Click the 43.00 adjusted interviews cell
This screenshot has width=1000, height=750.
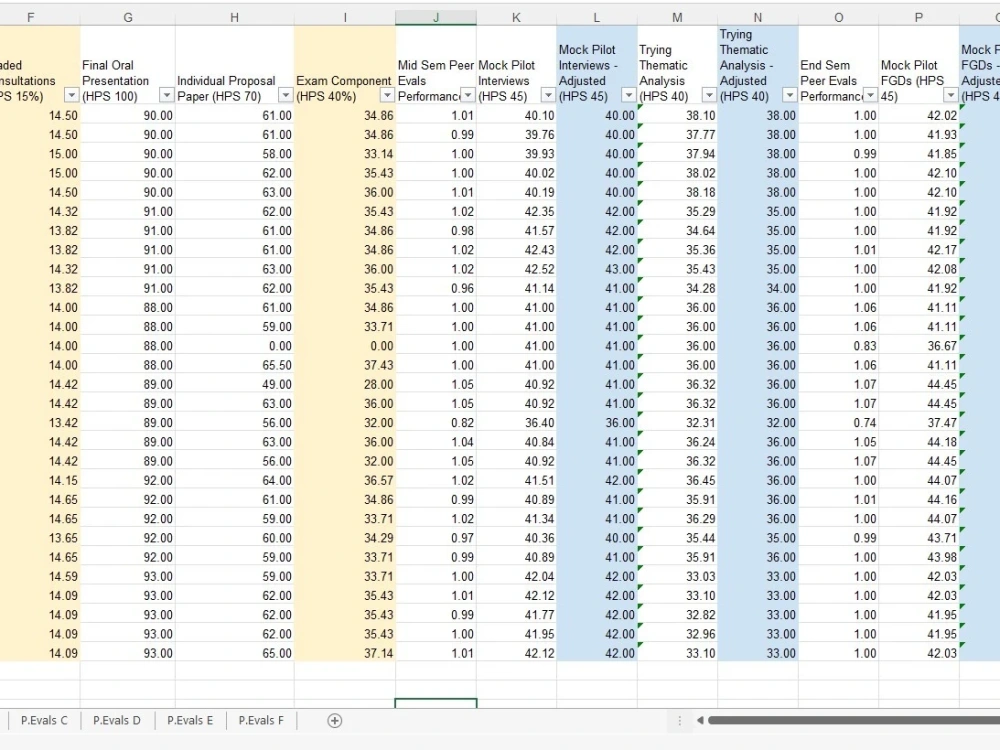(597, 269)
